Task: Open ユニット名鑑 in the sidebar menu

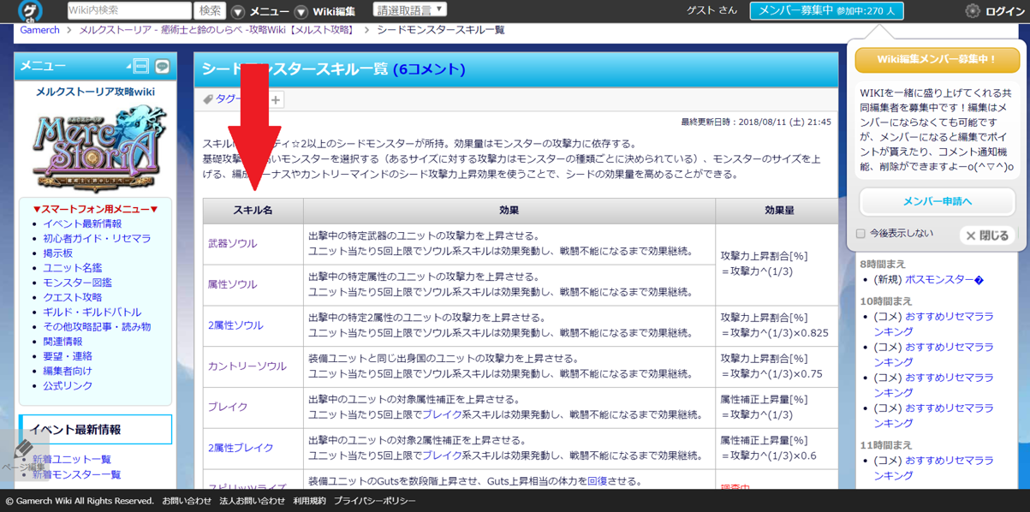Action: (72, 268)
